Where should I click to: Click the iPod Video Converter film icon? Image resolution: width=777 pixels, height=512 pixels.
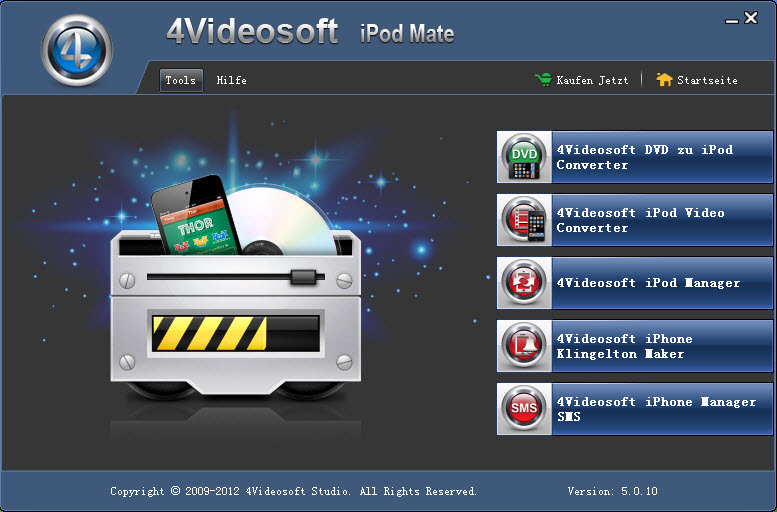(525, 220)
